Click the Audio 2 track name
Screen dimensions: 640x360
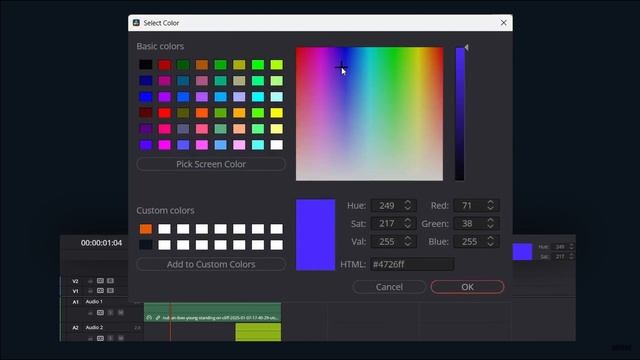click(94, 327)
